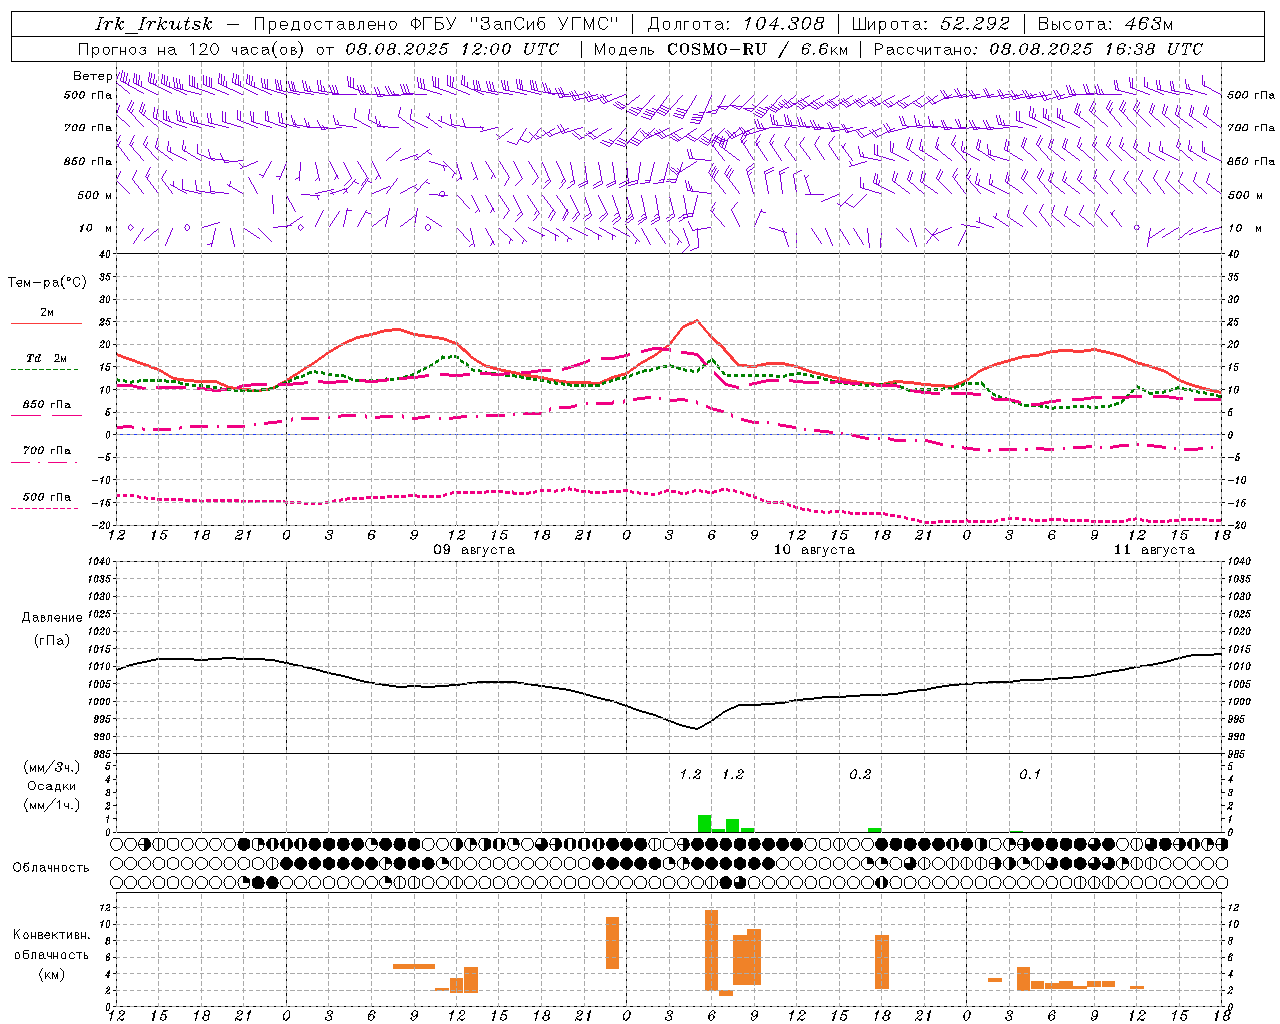The width and height of the screenshot is (1280, 1024).
Task: Click the "0.2" precipitation amount value
Action: pos(860,775)
